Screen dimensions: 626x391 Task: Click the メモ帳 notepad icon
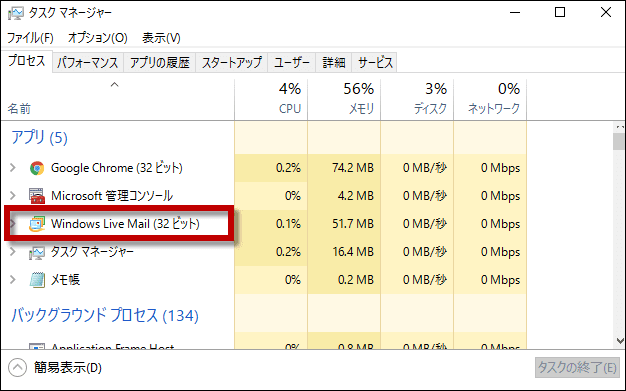[x=37, y=280]
